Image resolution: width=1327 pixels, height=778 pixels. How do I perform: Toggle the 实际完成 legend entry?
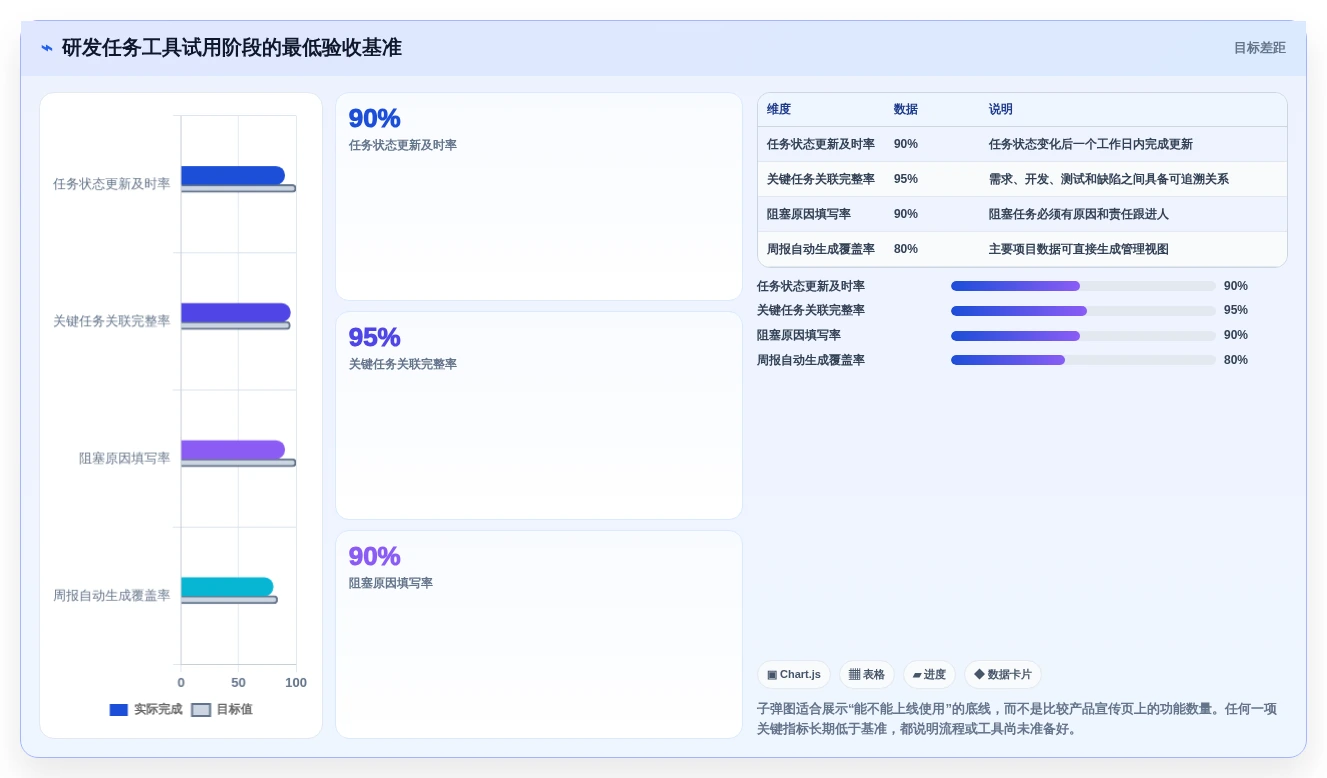[146, 709]
